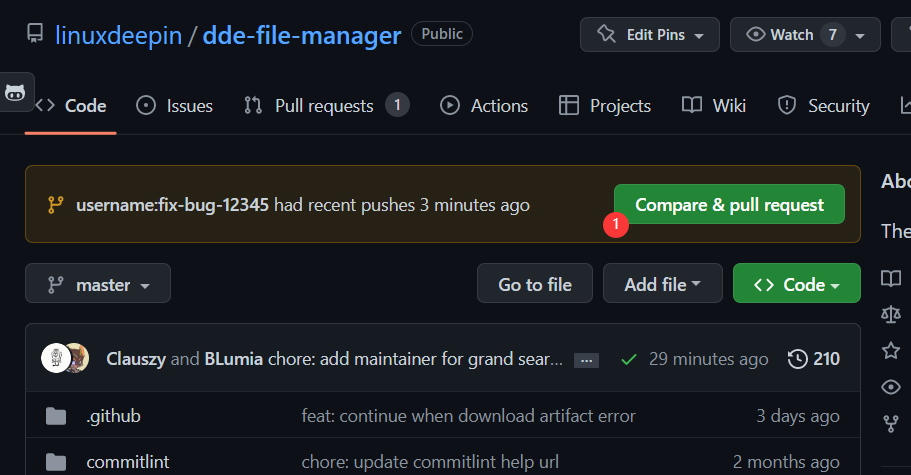Click the '29 minutes ago' commit timestamp

[x=708, y=359]
